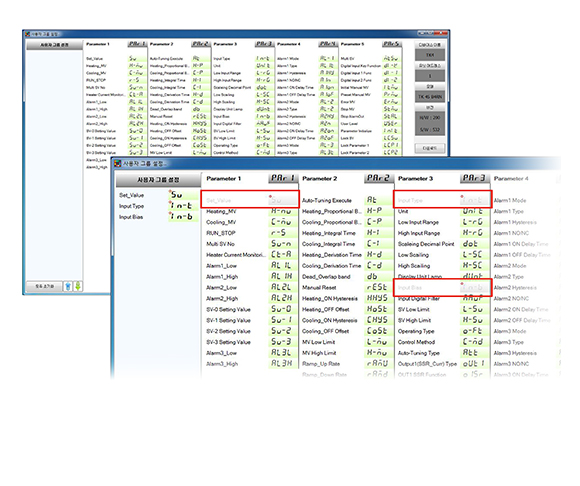Click the PAr3 header in the enlarged window

click(x=475, y=178)
